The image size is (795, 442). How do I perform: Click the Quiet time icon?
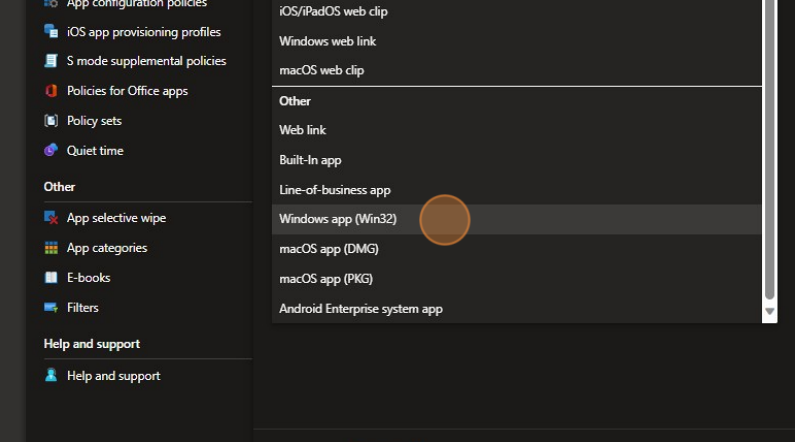tap(51, 151)
